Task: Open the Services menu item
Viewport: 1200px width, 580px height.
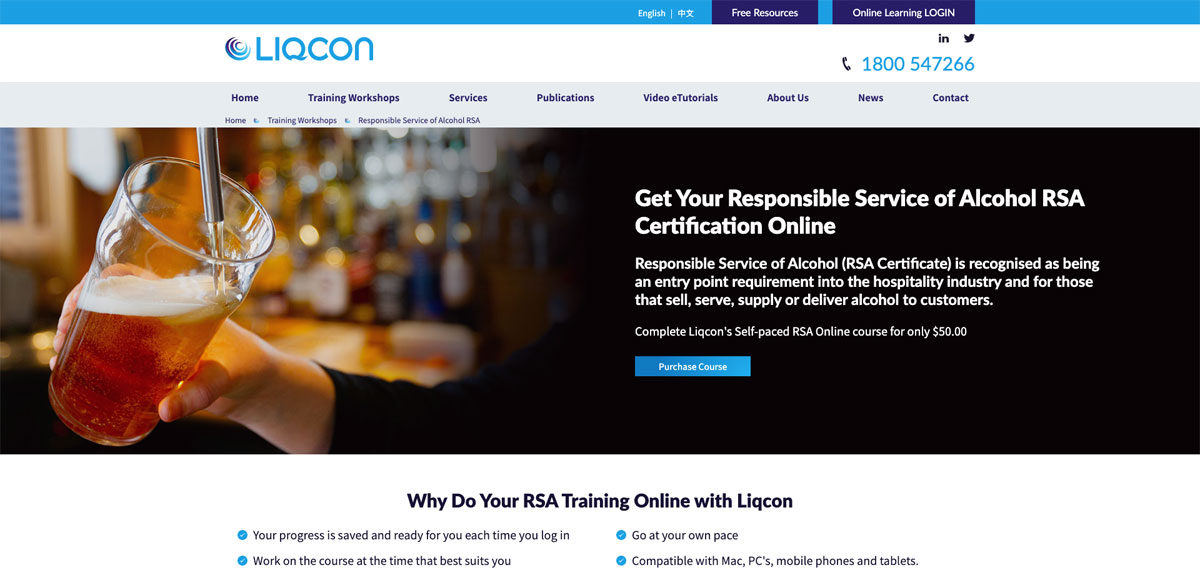Action: pos(468,98)
